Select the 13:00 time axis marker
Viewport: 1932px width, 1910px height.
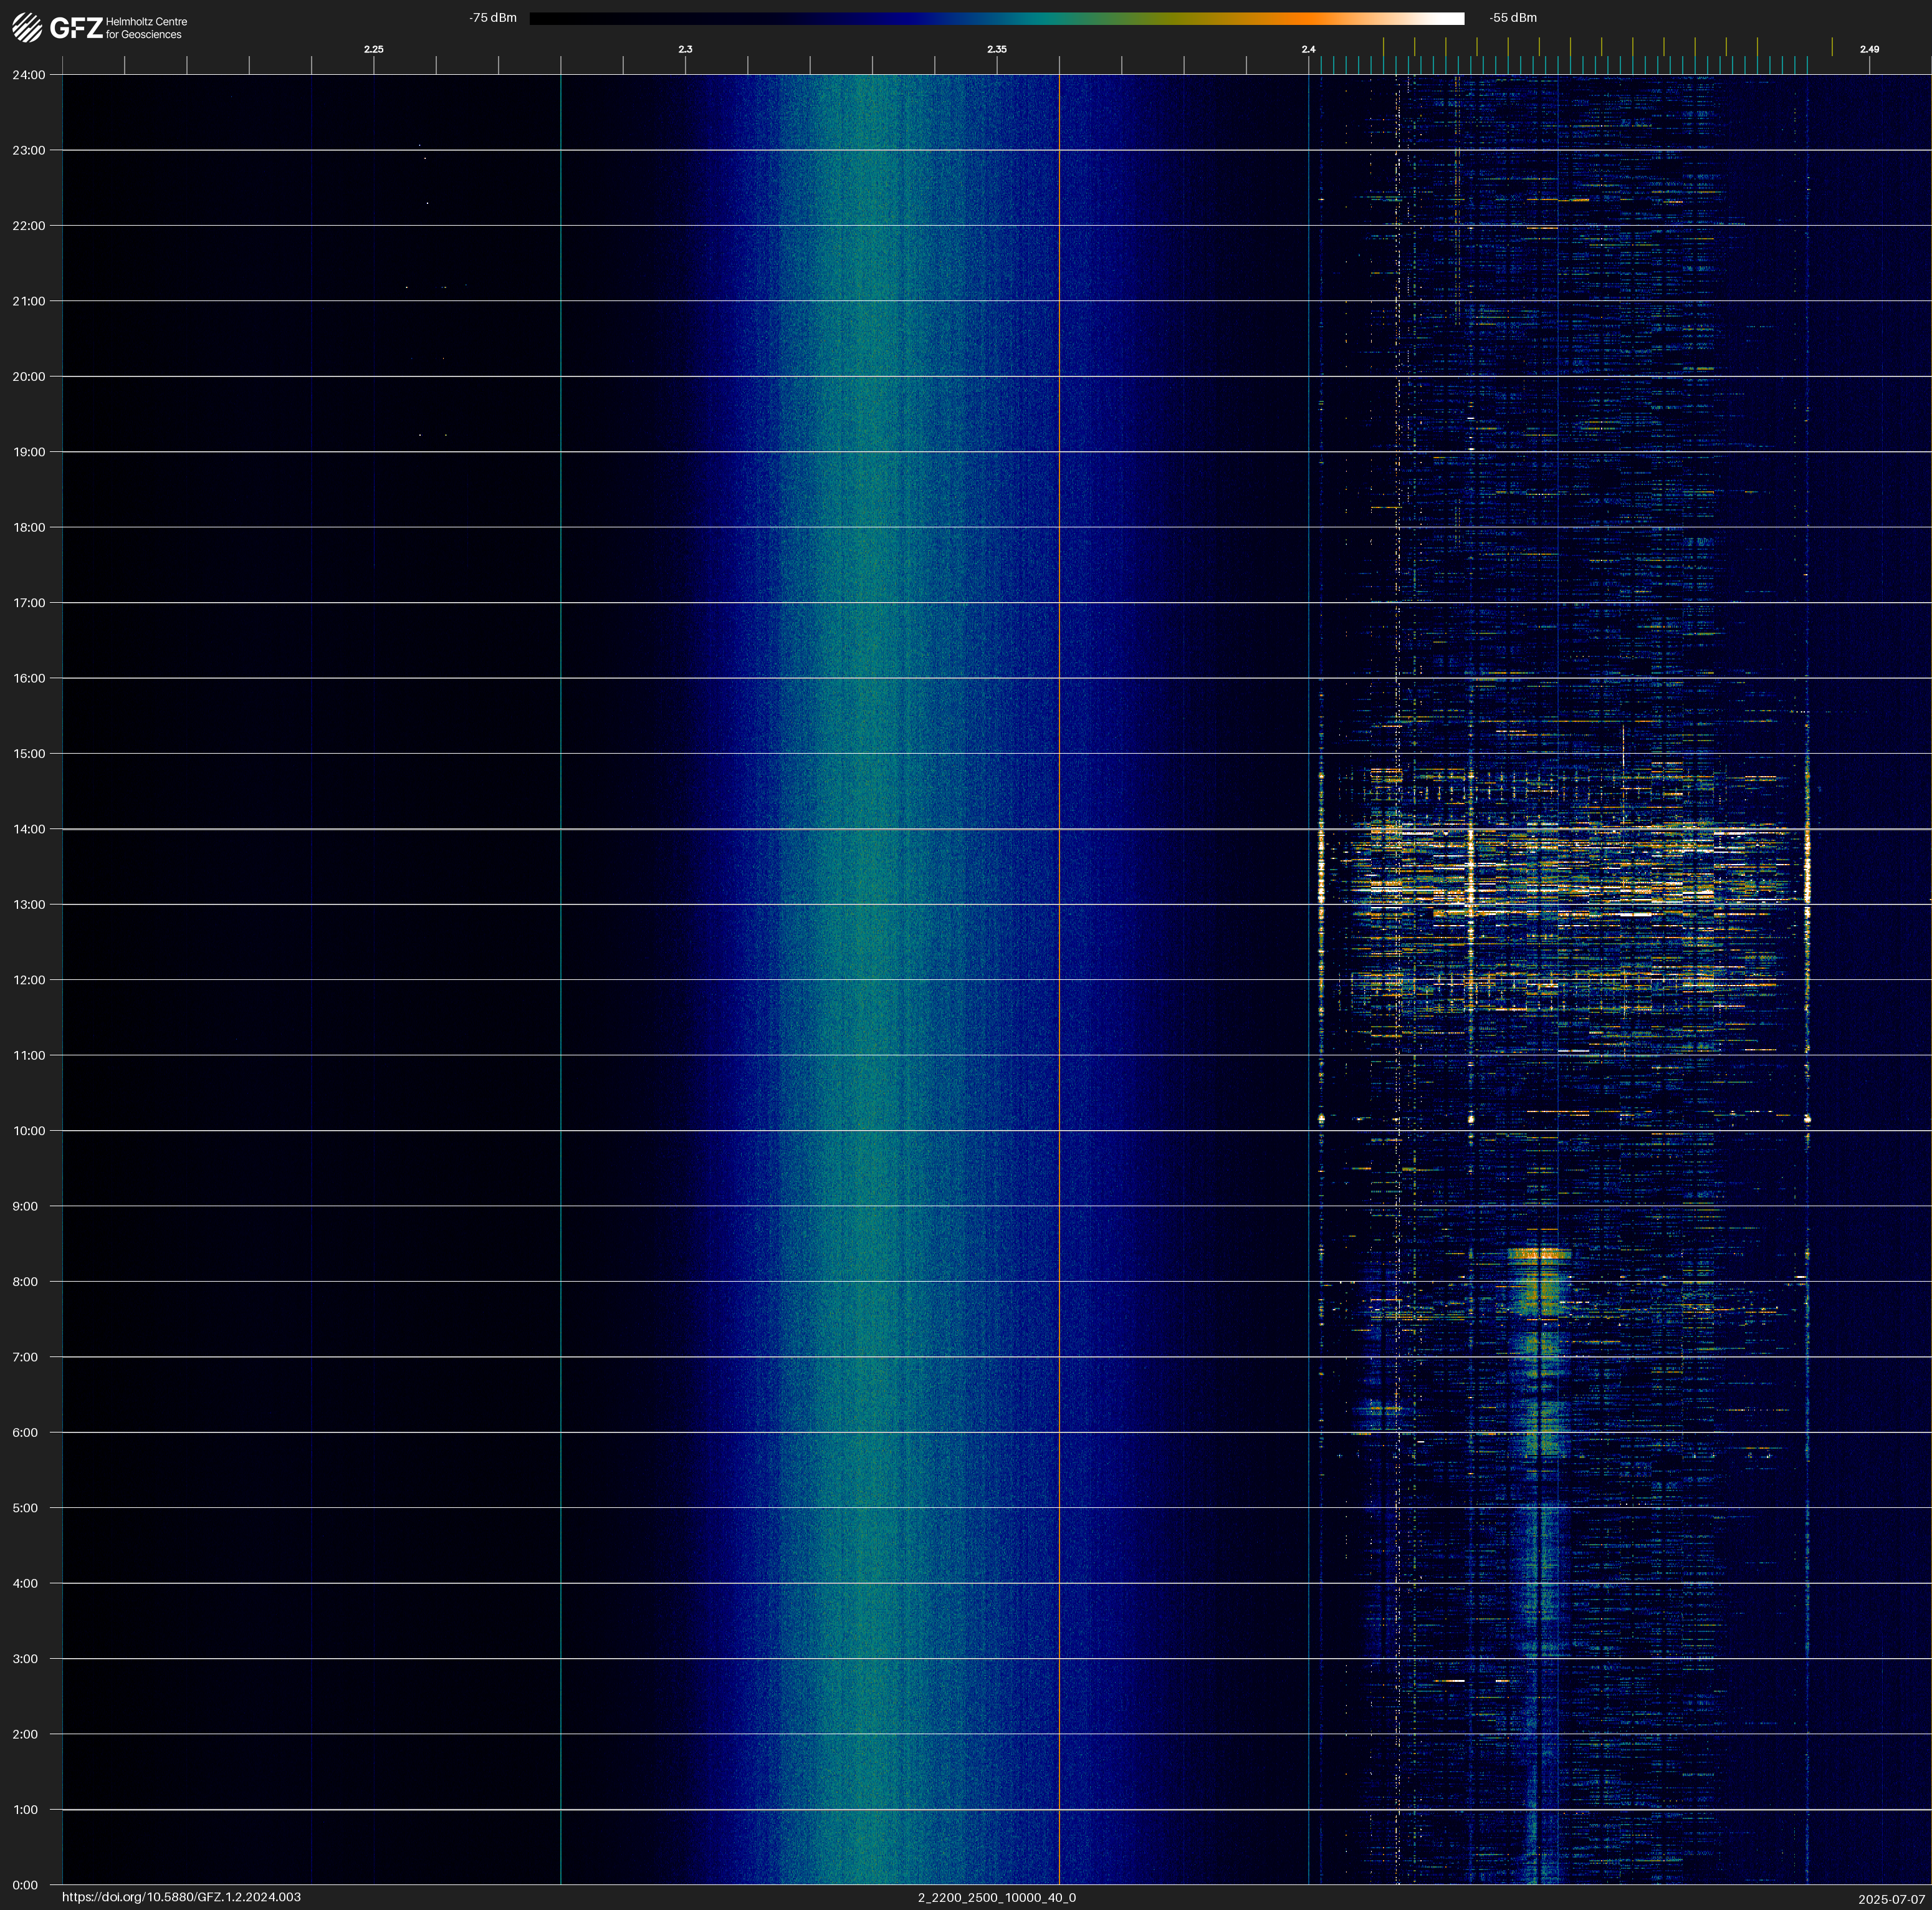(x=29, y=905)
